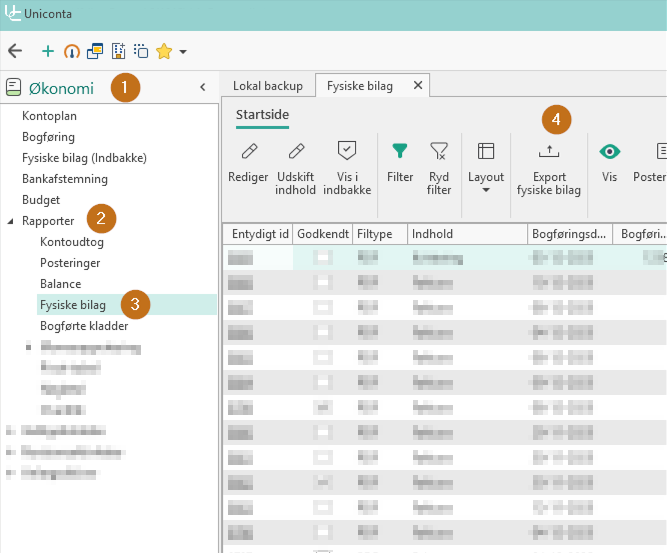The width and height of the screenshot is (667, 553).
Task: Click Udskift indhold ribbon button
Action: pyautogui.click(x=296, y=168)
